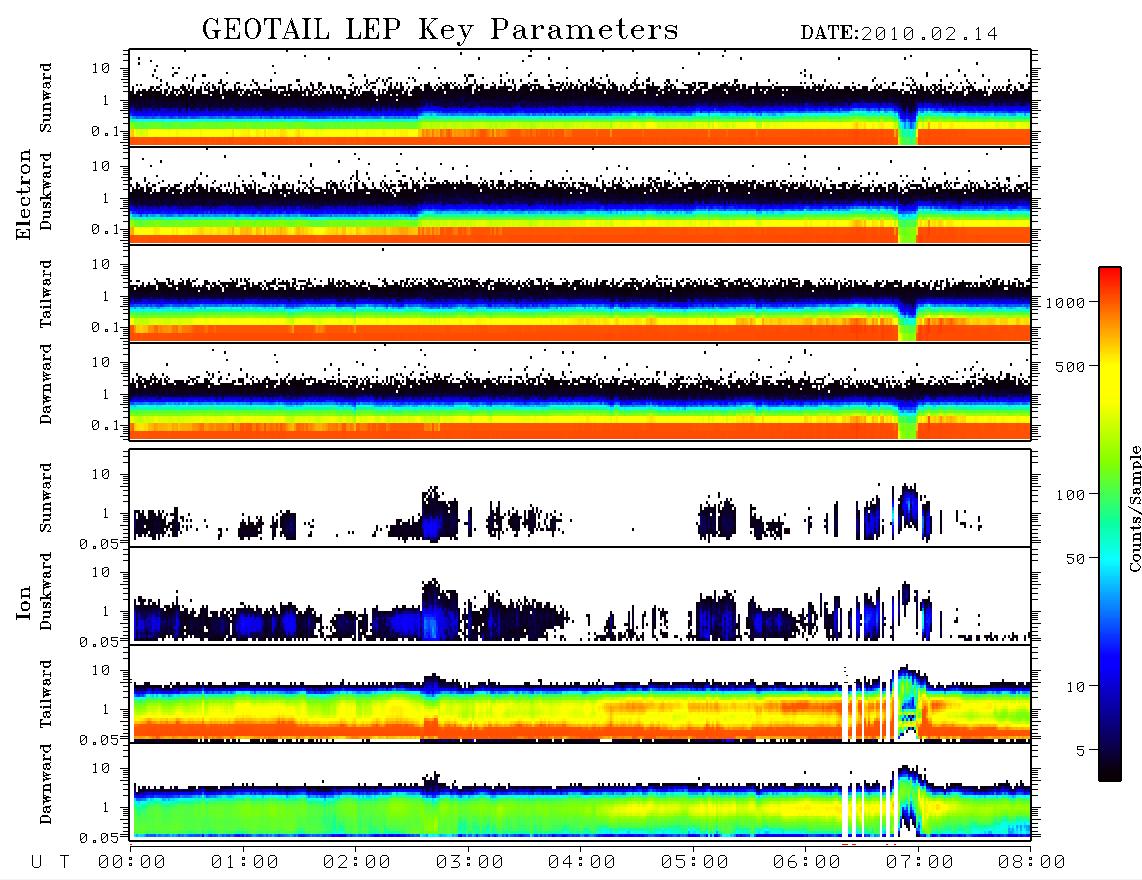Select the Electron Duskward spectrogram panel
Image resolution: width=1142 pixels, height=880 pixels.
[x=580, y=196]
